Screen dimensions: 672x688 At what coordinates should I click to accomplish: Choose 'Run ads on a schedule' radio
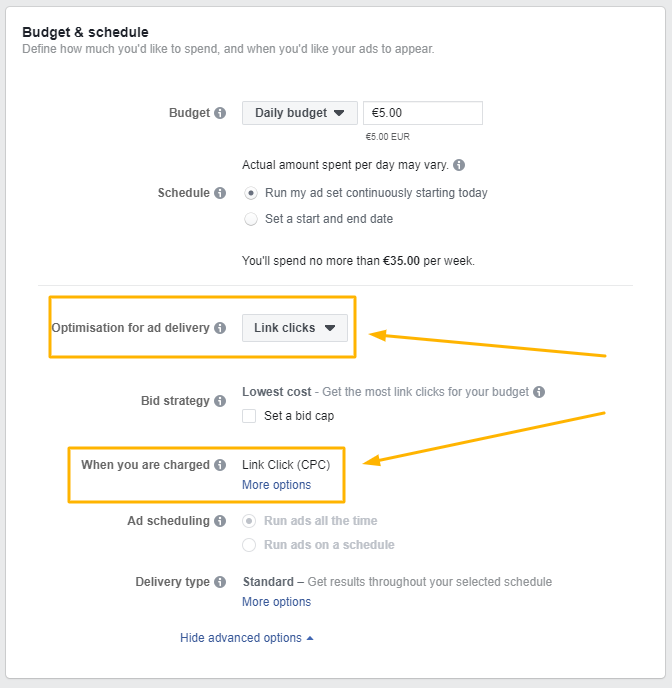click(x=251, y=545)
